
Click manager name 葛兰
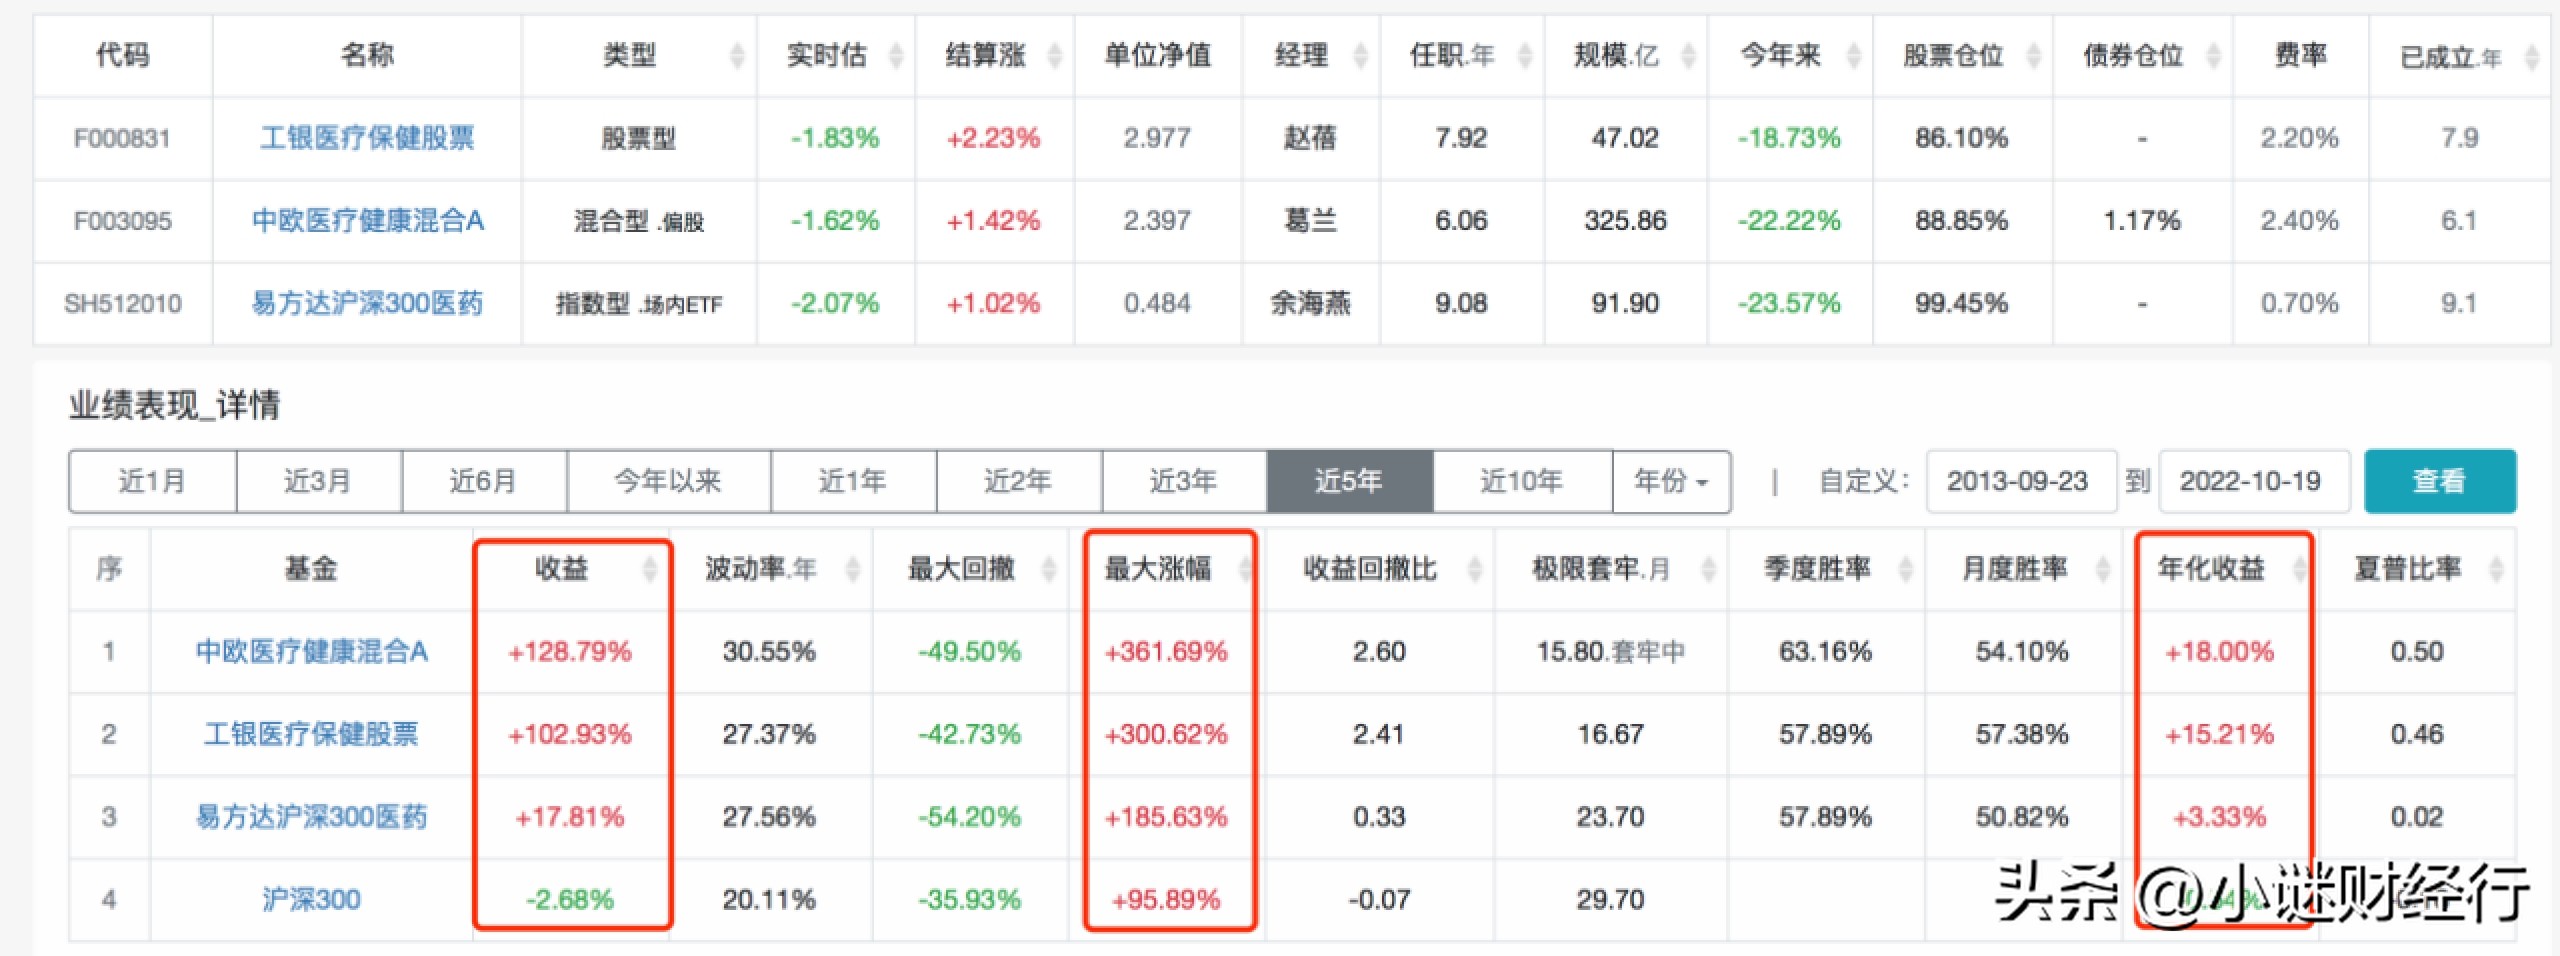pyautogui.click(x=1310, y=220)
